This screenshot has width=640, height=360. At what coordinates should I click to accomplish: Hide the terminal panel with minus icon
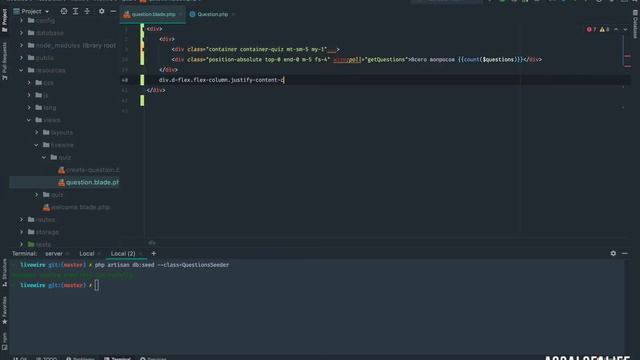(625, 253)
